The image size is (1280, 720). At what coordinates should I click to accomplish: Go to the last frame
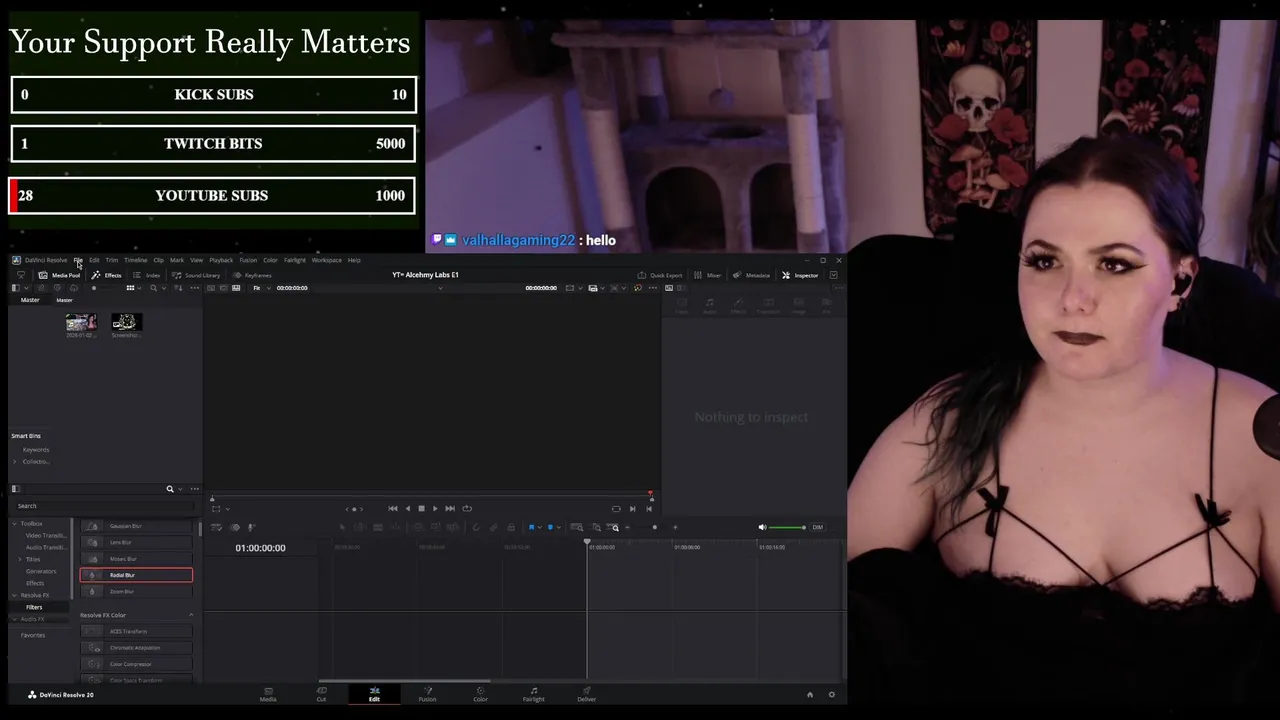[450, 508]
